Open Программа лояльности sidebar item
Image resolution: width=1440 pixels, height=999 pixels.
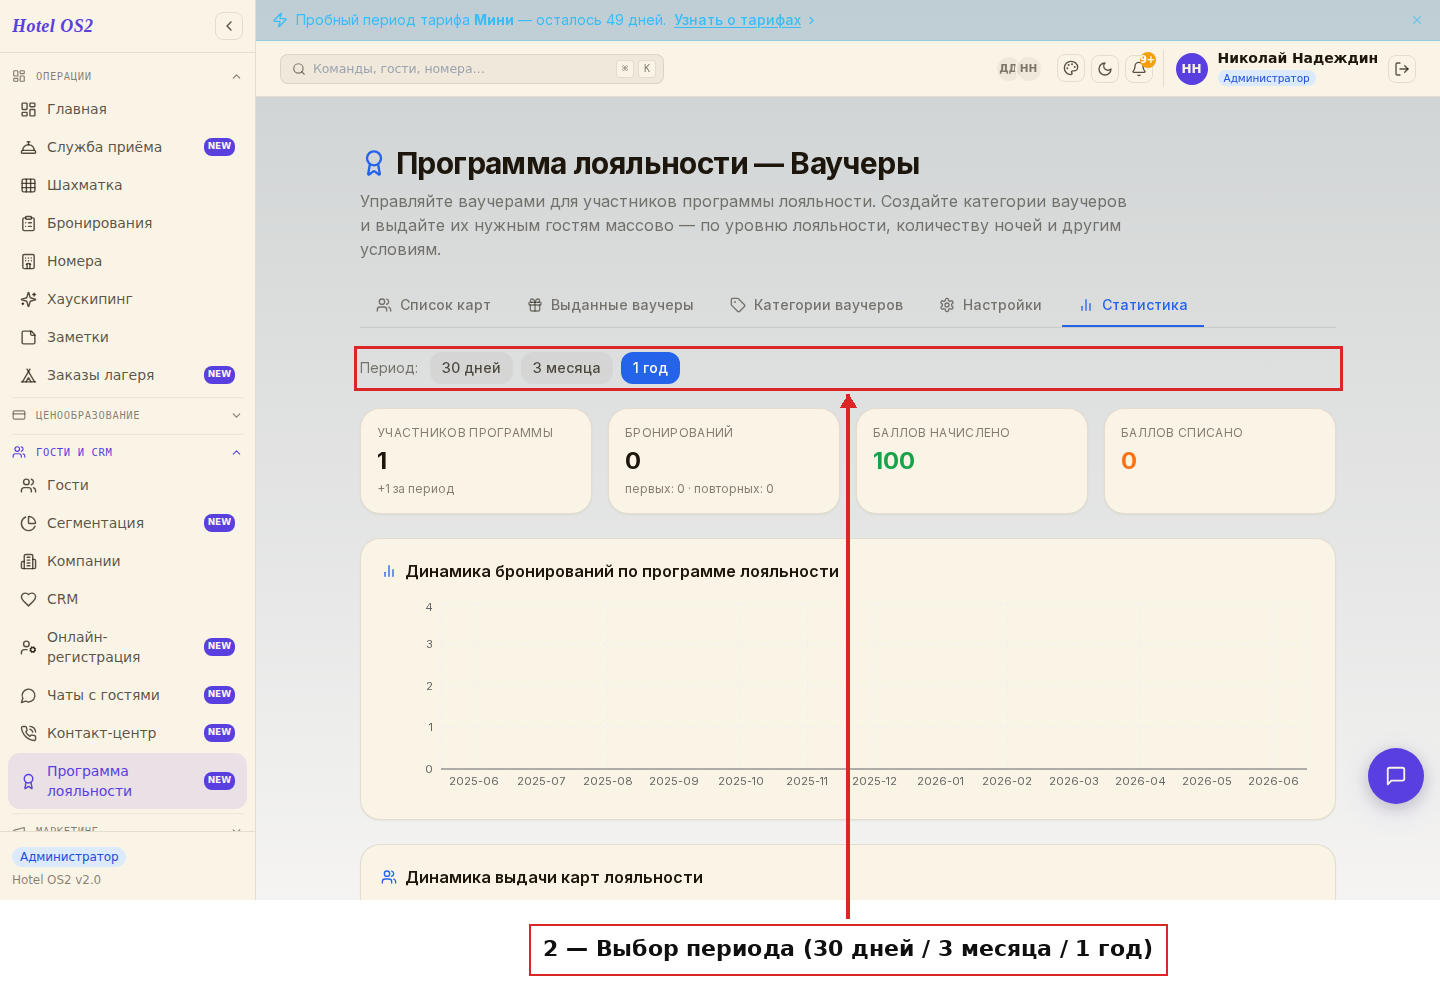127,781
